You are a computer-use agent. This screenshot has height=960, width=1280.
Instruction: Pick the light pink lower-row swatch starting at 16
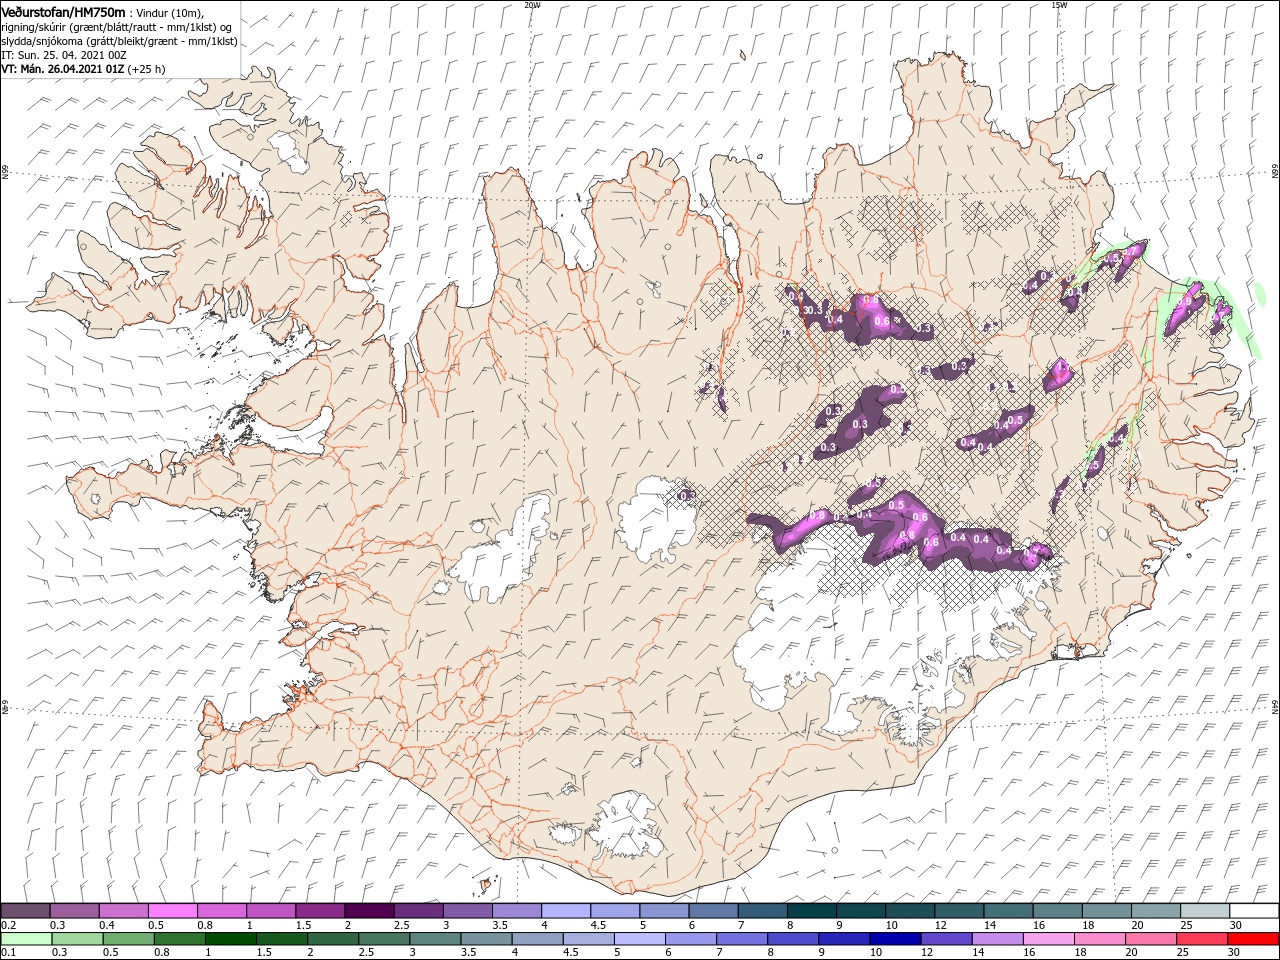click(x=1047, y=939)
